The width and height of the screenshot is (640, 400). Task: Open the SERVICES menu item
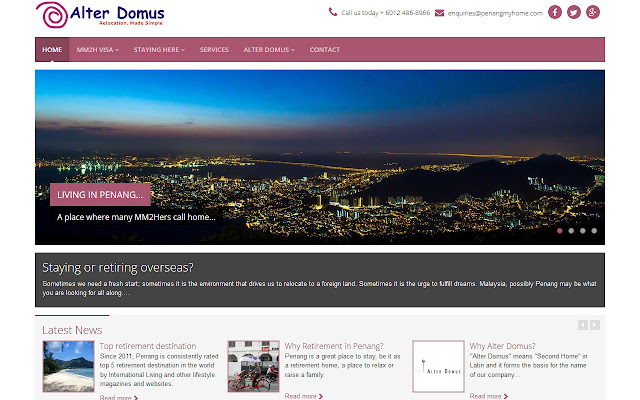[x=214, y=50]
